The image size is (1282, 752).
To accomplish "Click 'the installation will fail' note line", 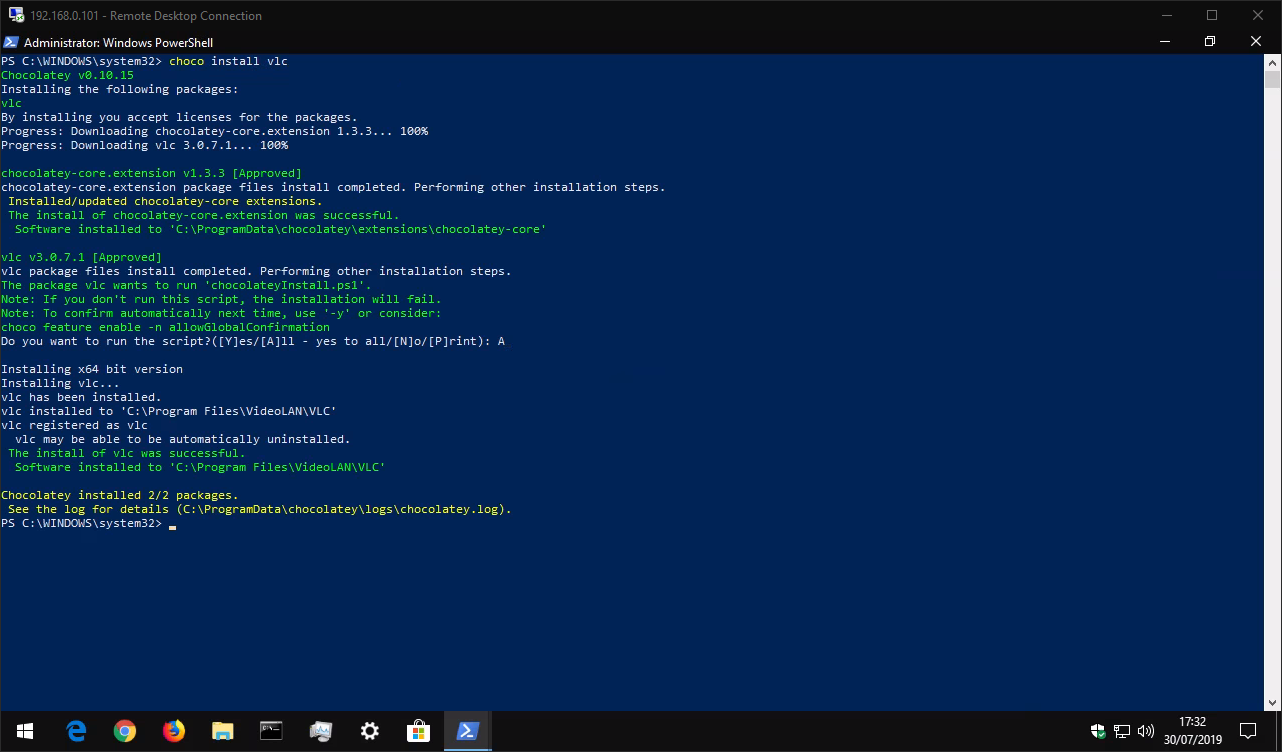I will (221, 299).
